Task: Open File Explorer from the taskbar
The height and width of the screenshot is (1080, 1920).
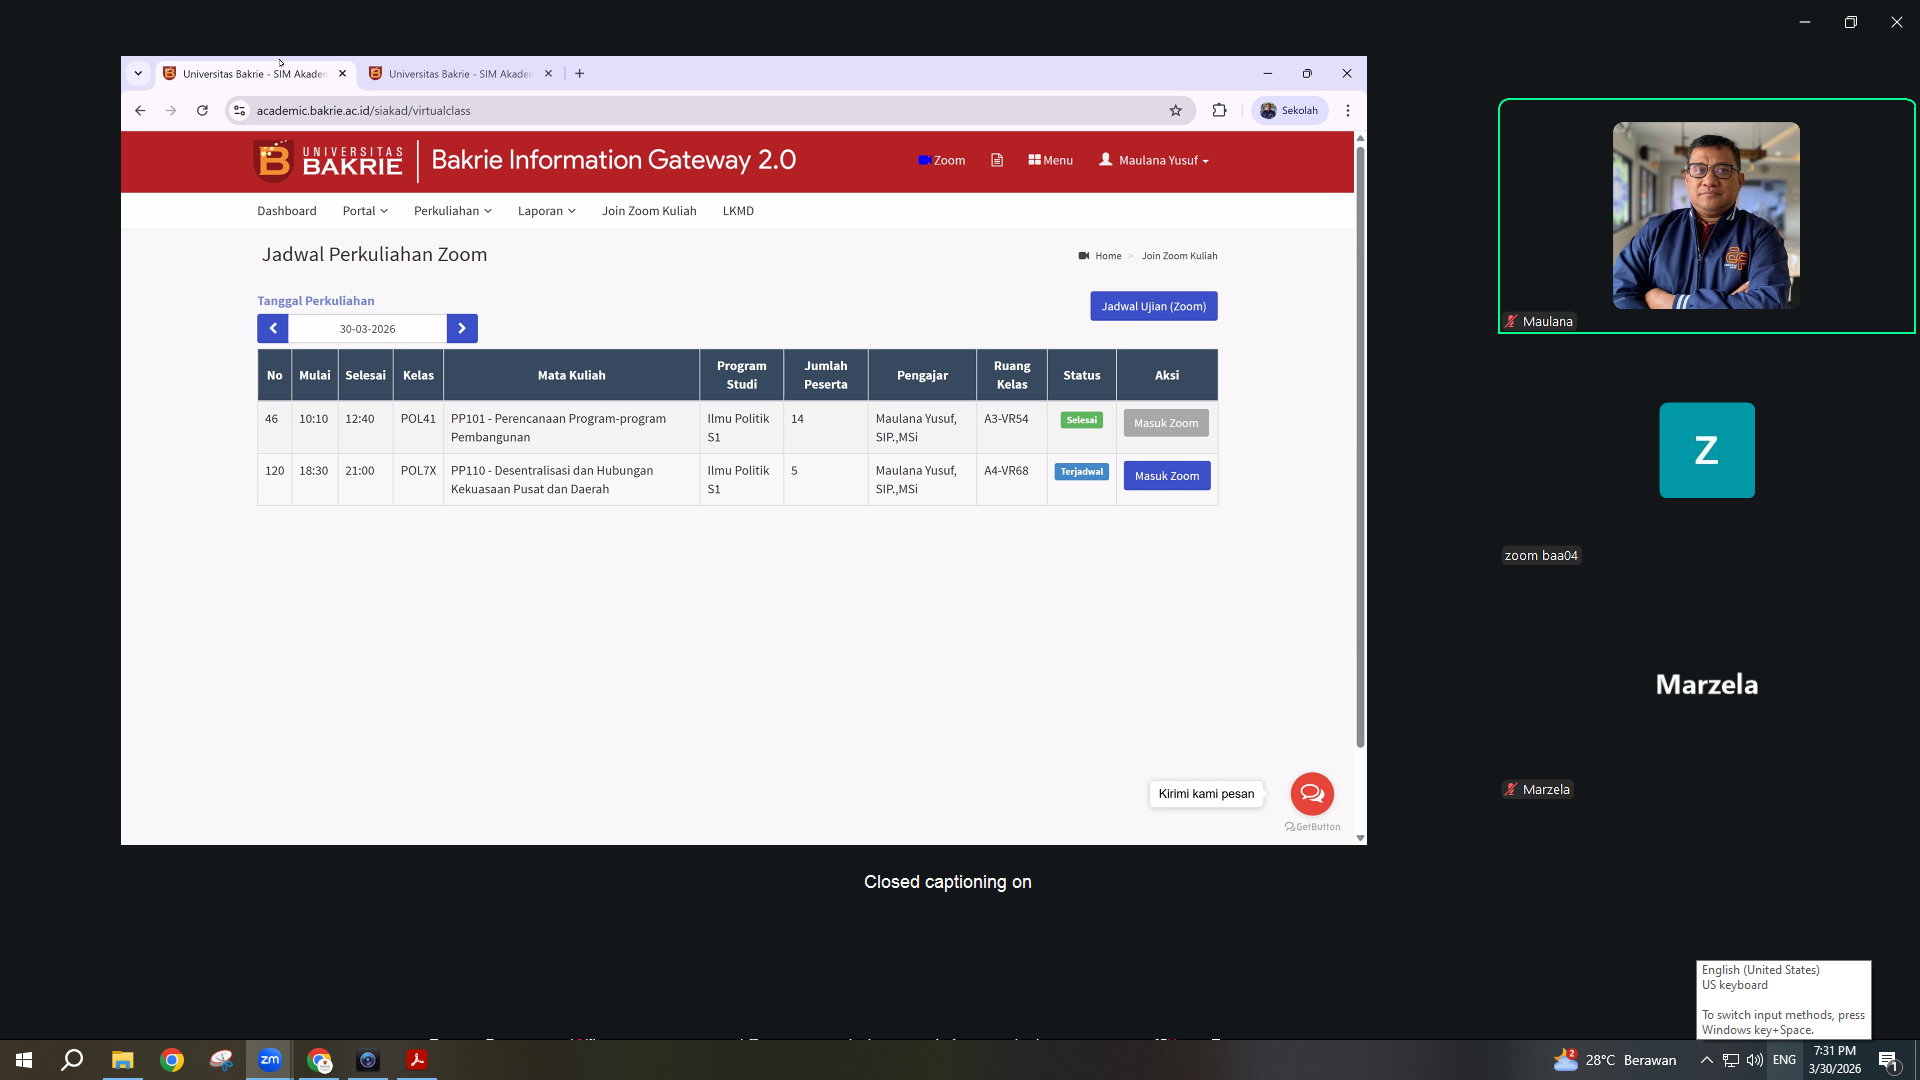Action: click(x=122, y=1060)
